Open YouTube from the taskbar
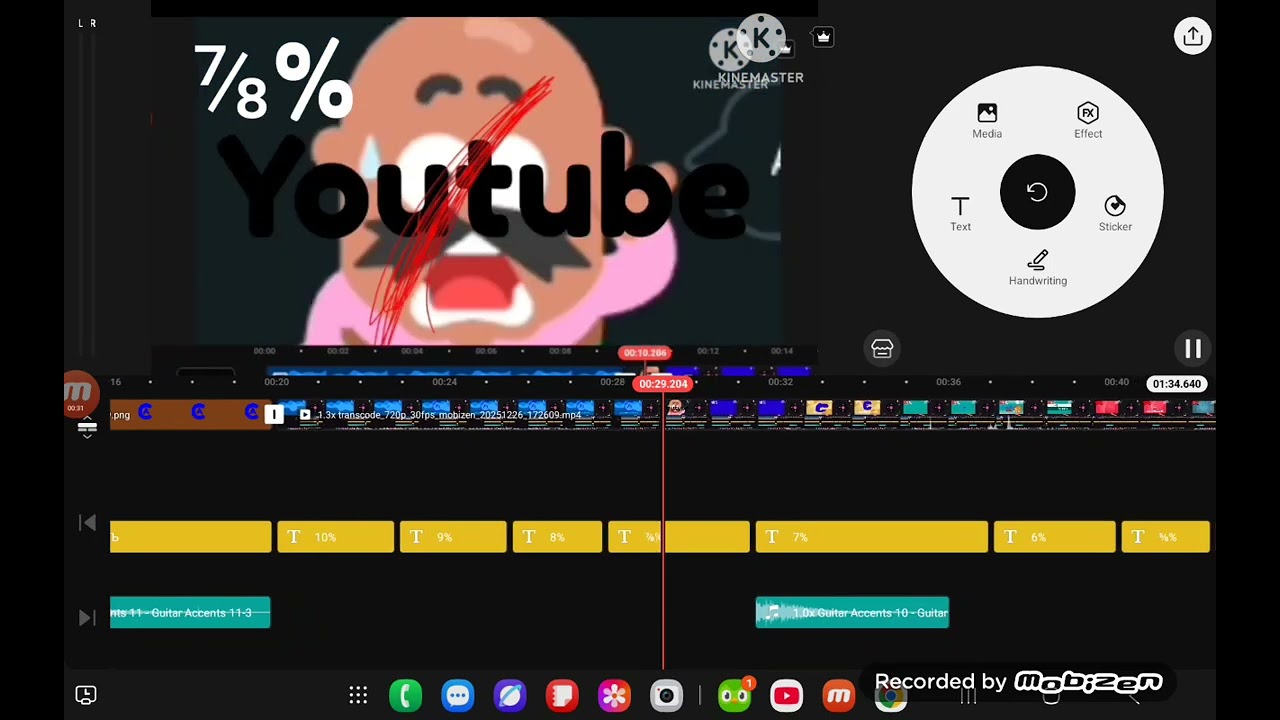 click(787, 695)
